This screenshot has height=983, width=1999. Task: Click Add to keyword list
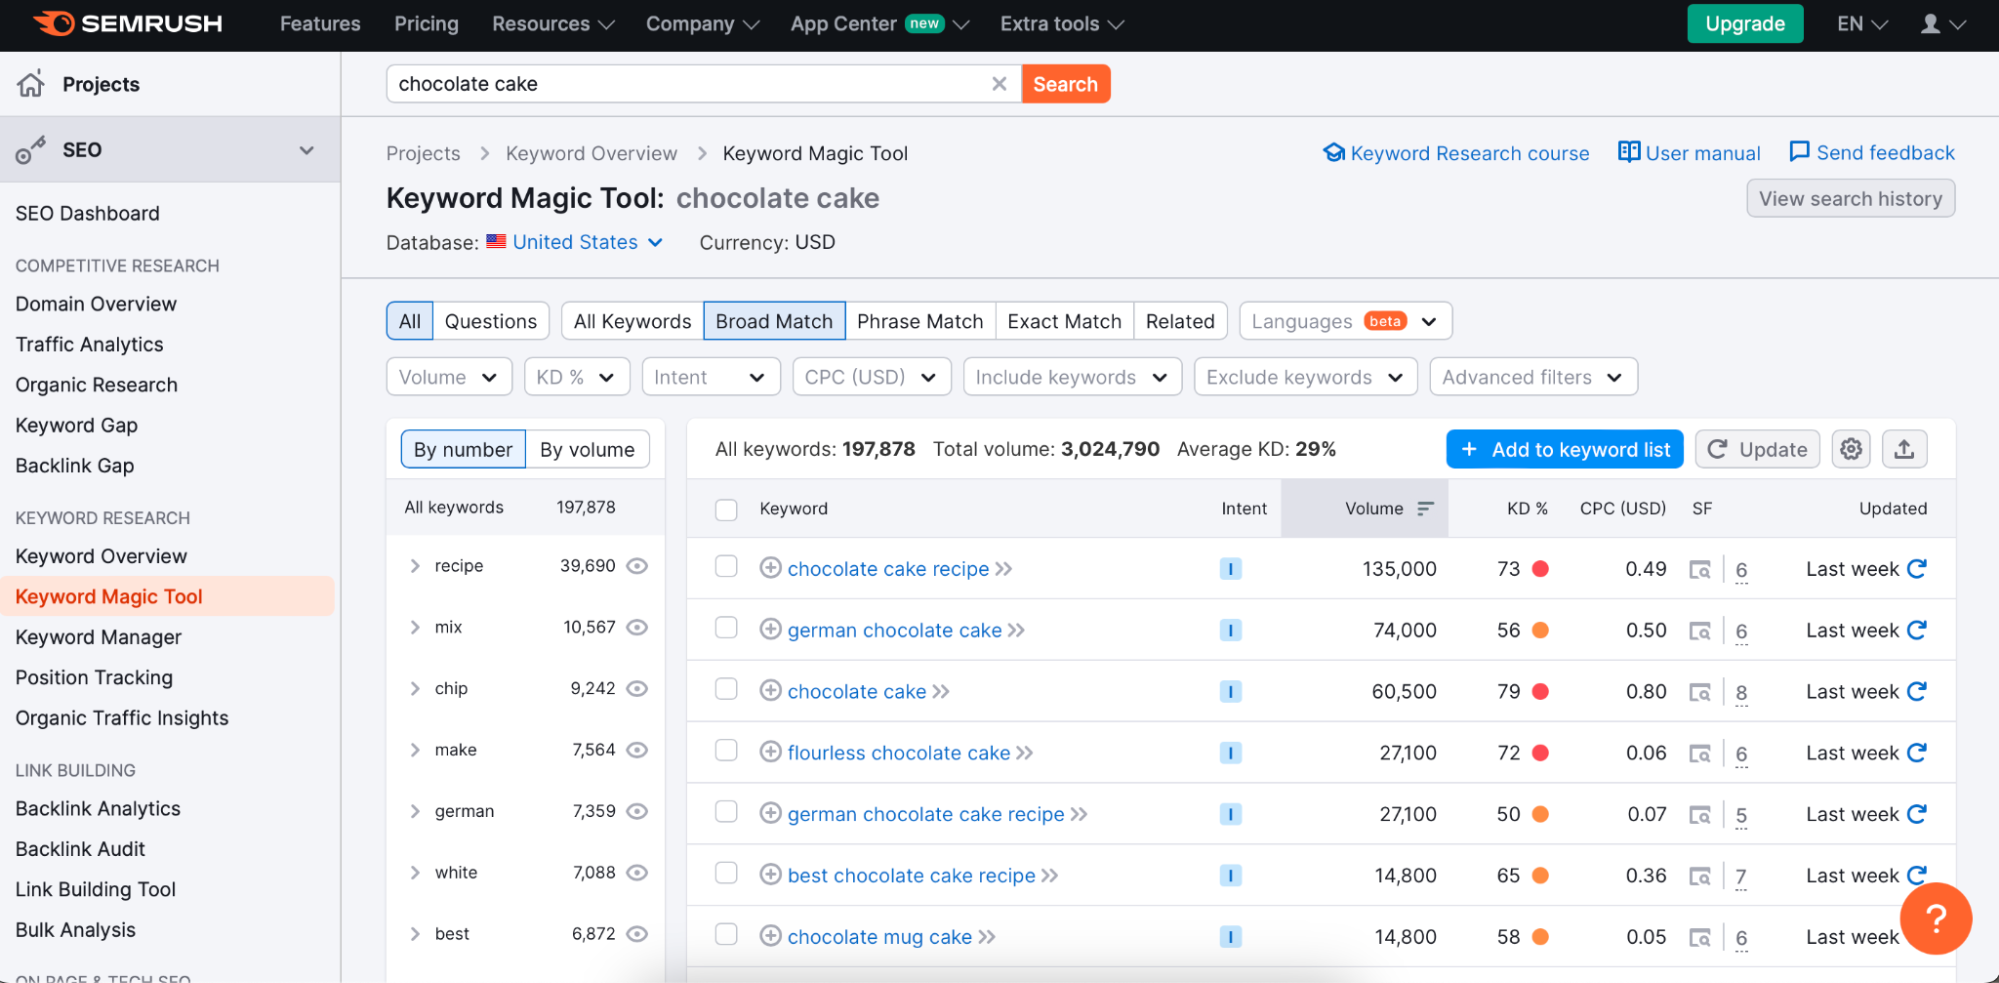(x=1563, y=449)
